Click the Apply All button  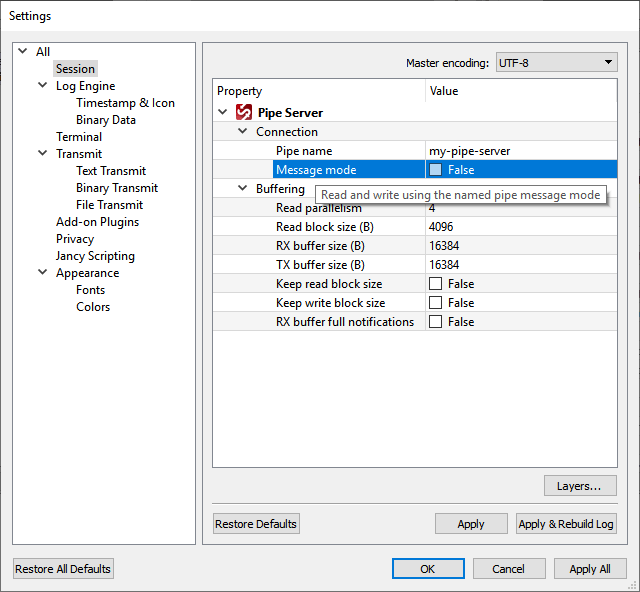[x=590, y=569]
